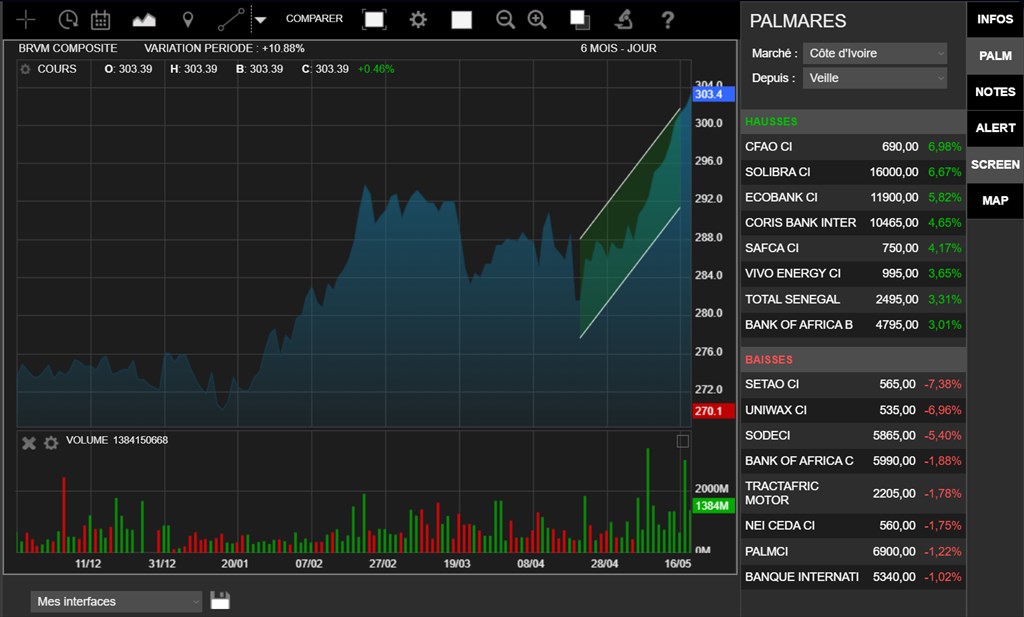1024x617 pixels.
Task: Open COURS indicator settings gear
Action: tap(25, 69)
